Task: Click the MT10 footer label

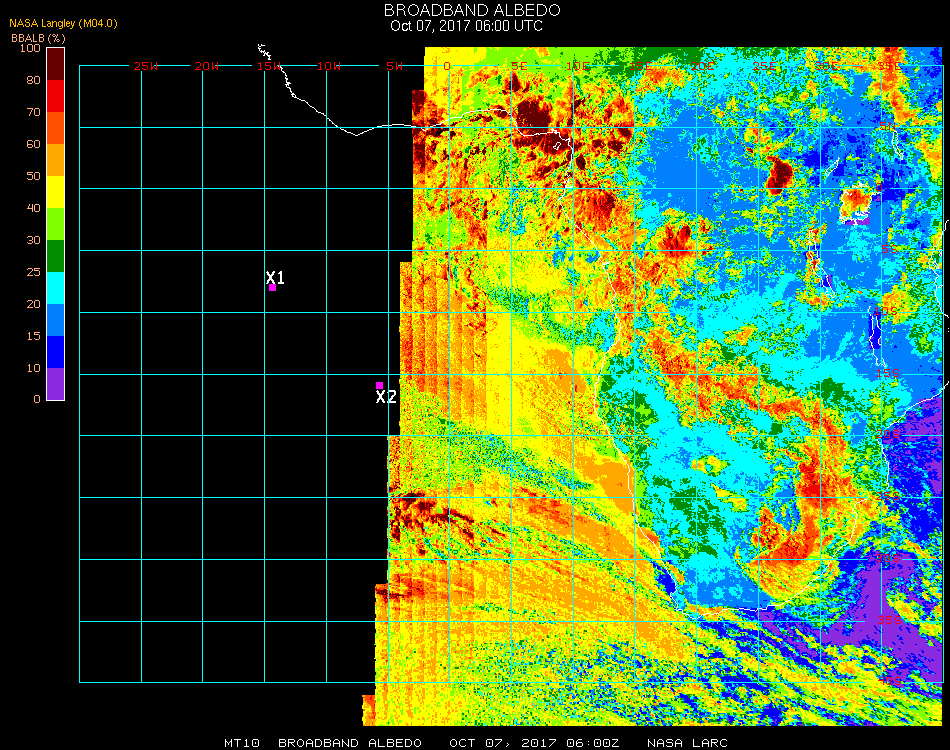Action: [243, 743]
